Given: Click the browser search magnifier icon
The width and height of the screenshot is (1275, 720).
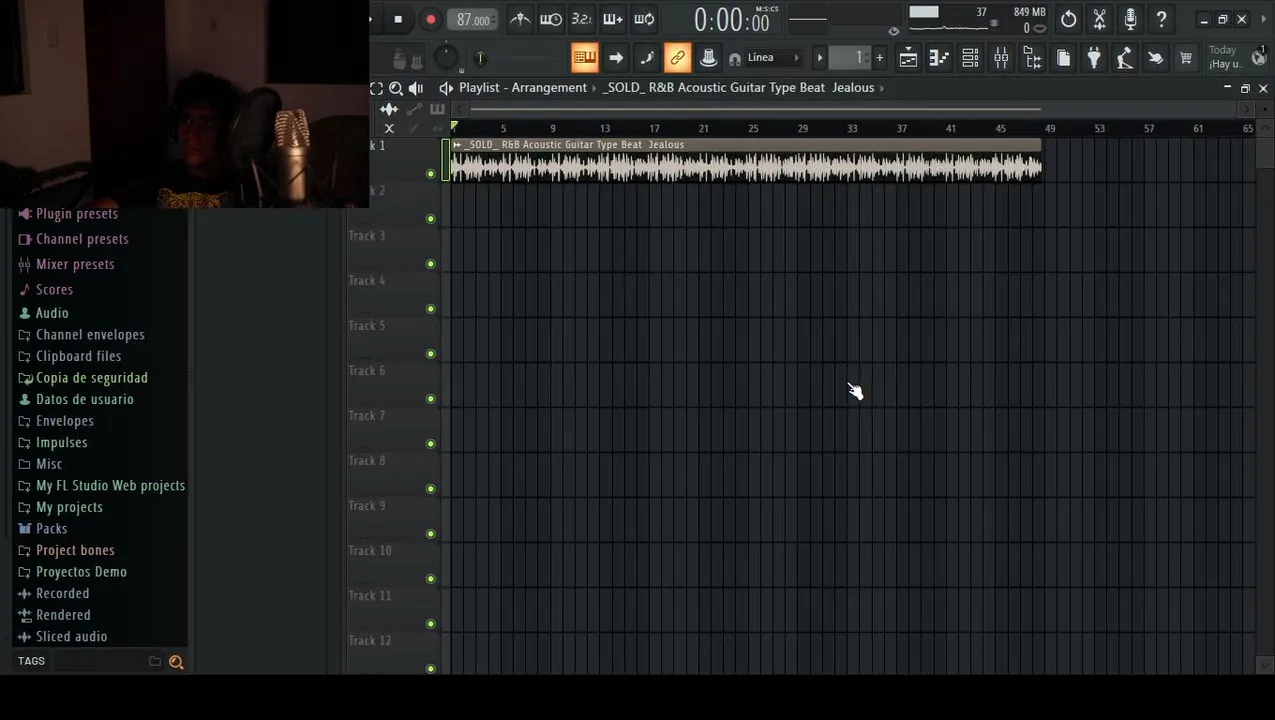Looking at the screenshot, I should coord(176,662).
